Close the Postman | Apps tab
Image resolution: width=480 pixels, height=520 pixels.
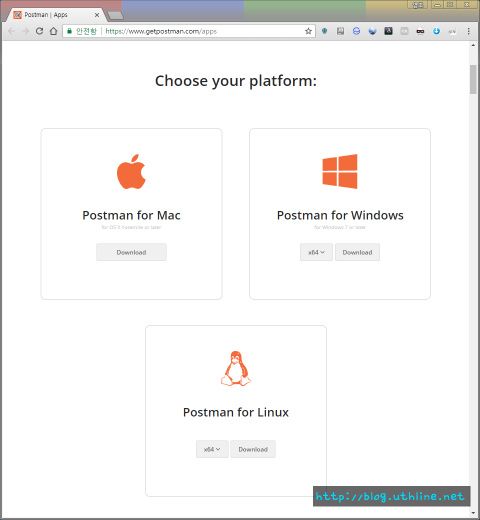[x=97, y=15]
